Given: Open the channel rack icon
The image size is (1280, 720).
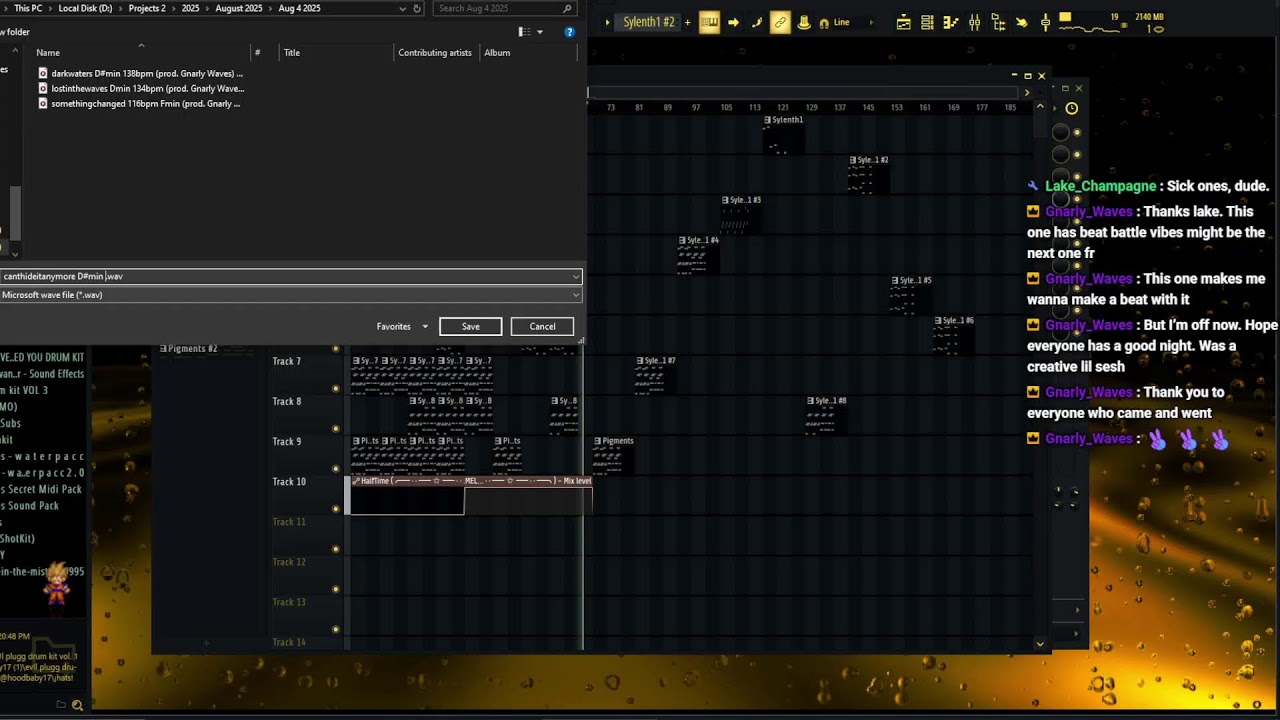Looking at the screenshot, I should coord(927,22).
